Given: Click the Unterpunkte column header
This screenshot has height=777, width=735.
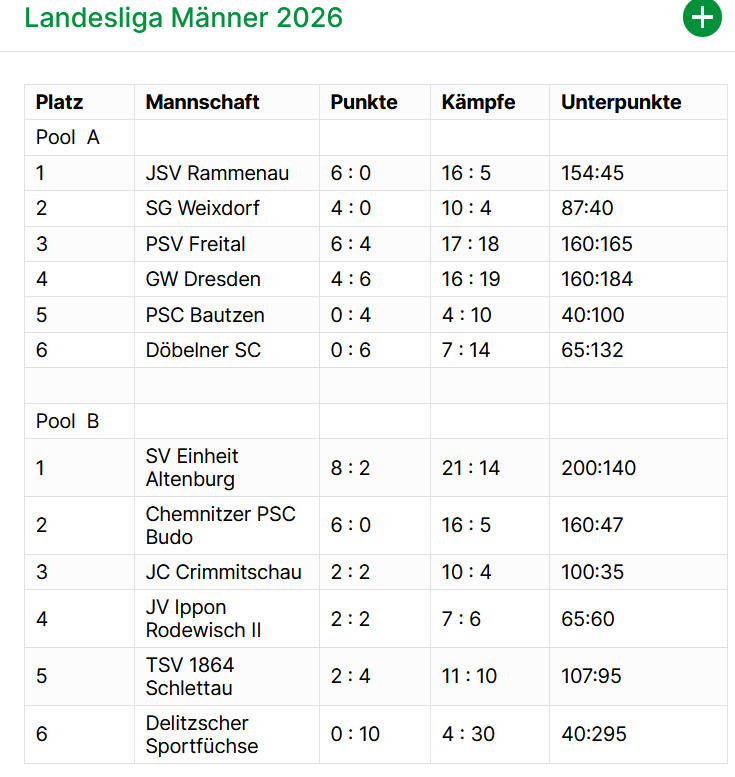Looking at the screenshot, I should (x=621, y=102).
